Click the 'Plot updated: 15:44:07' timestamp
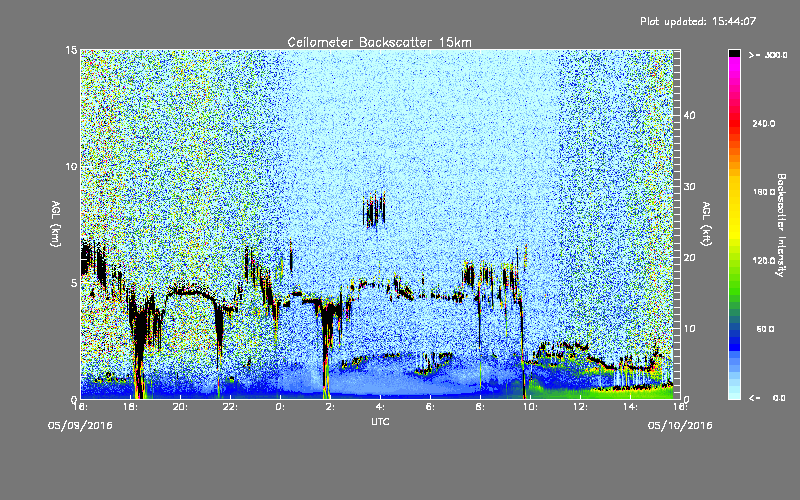This screenshot has height=500, width=800. [x=698, y=21]
